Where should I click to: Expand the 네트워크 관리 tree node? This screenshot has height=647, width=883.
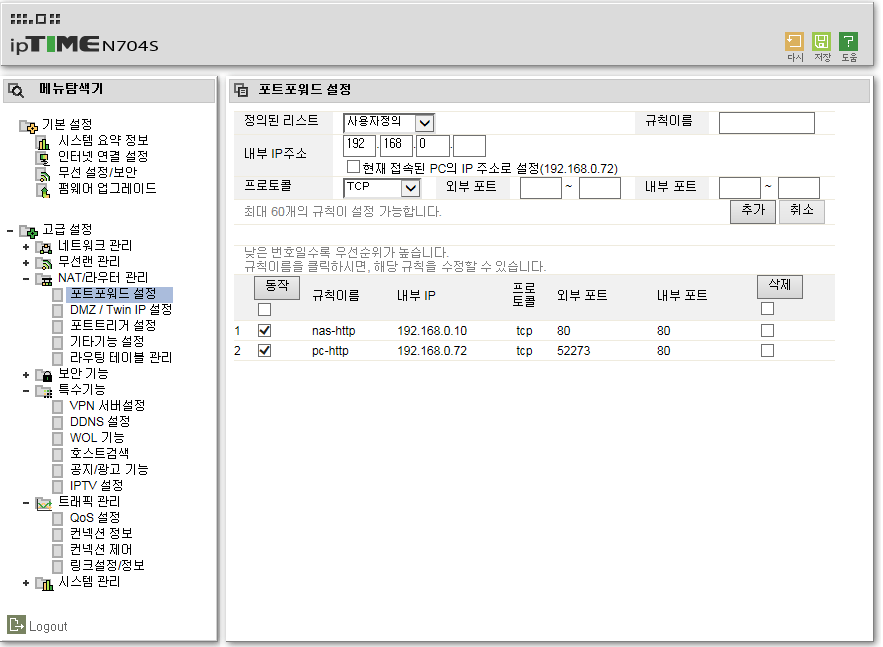(x=25, y=247)
